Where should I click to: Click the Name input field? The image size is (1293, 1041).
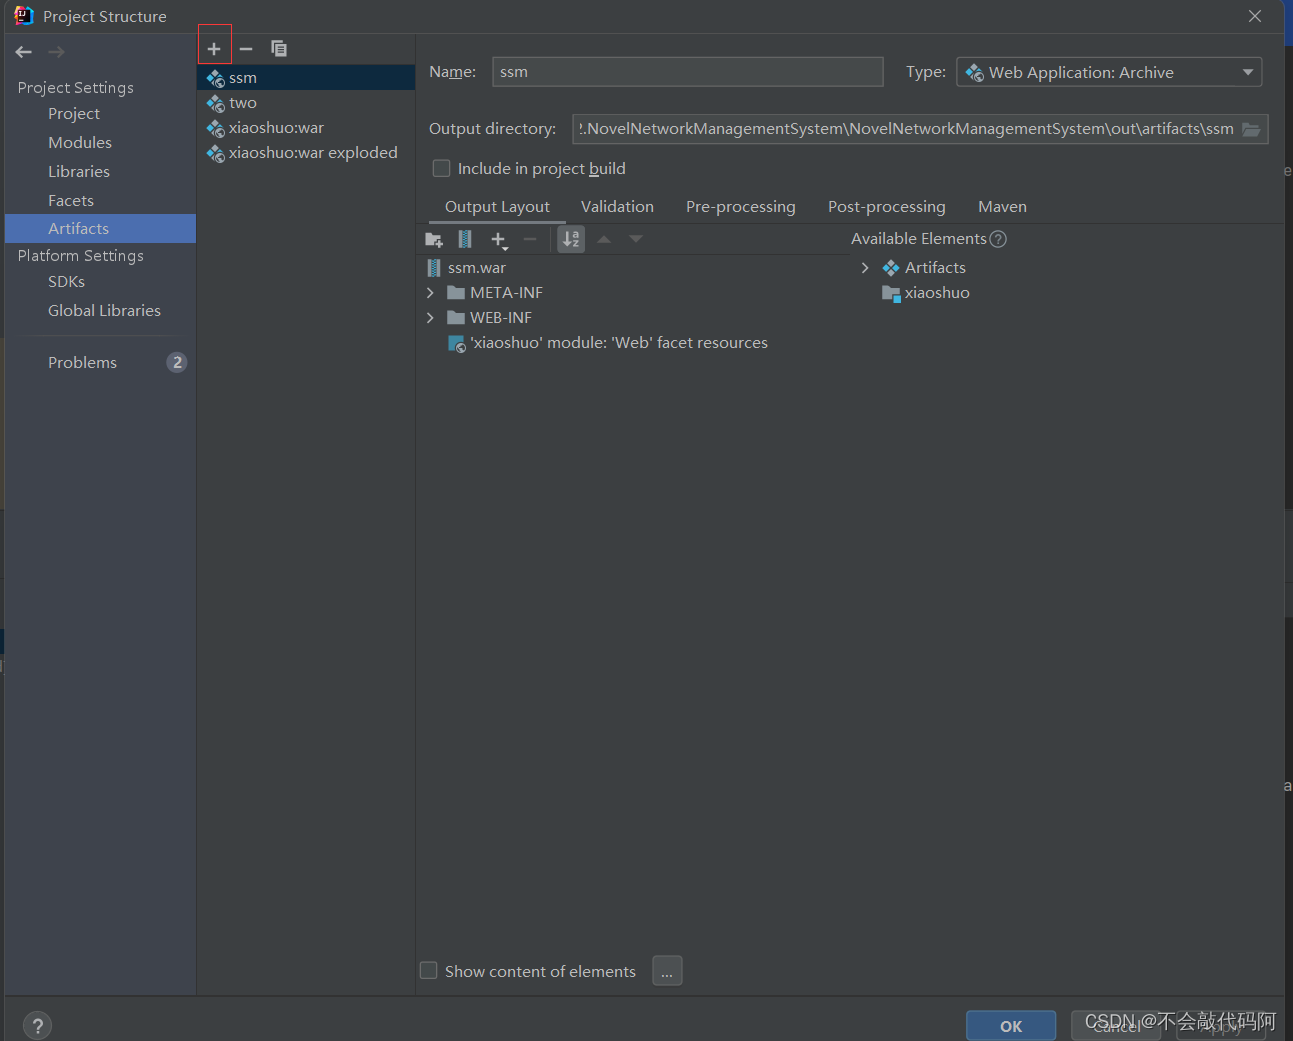[687, 72]
